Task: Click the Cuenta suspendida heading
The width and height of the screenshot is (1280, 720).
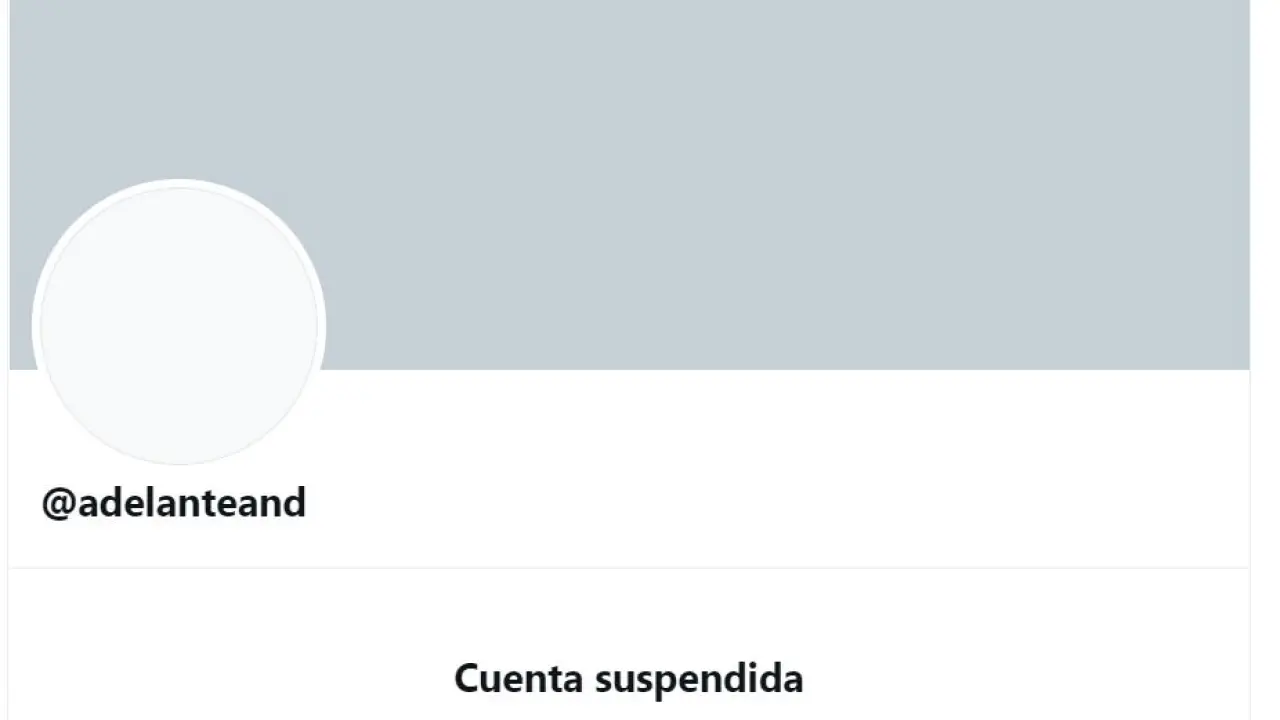Action: coord(628,678)
